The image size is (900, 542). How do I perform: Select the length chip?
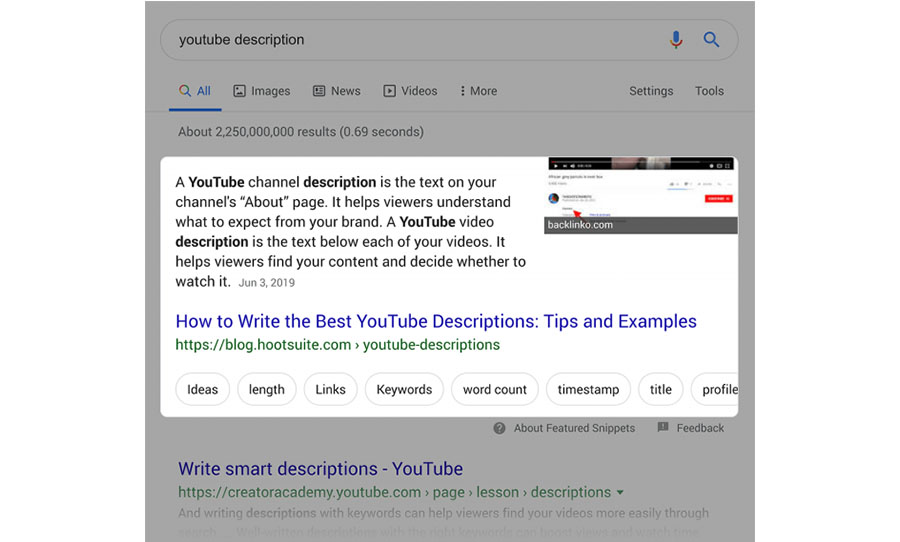click(x=267, y=389)
